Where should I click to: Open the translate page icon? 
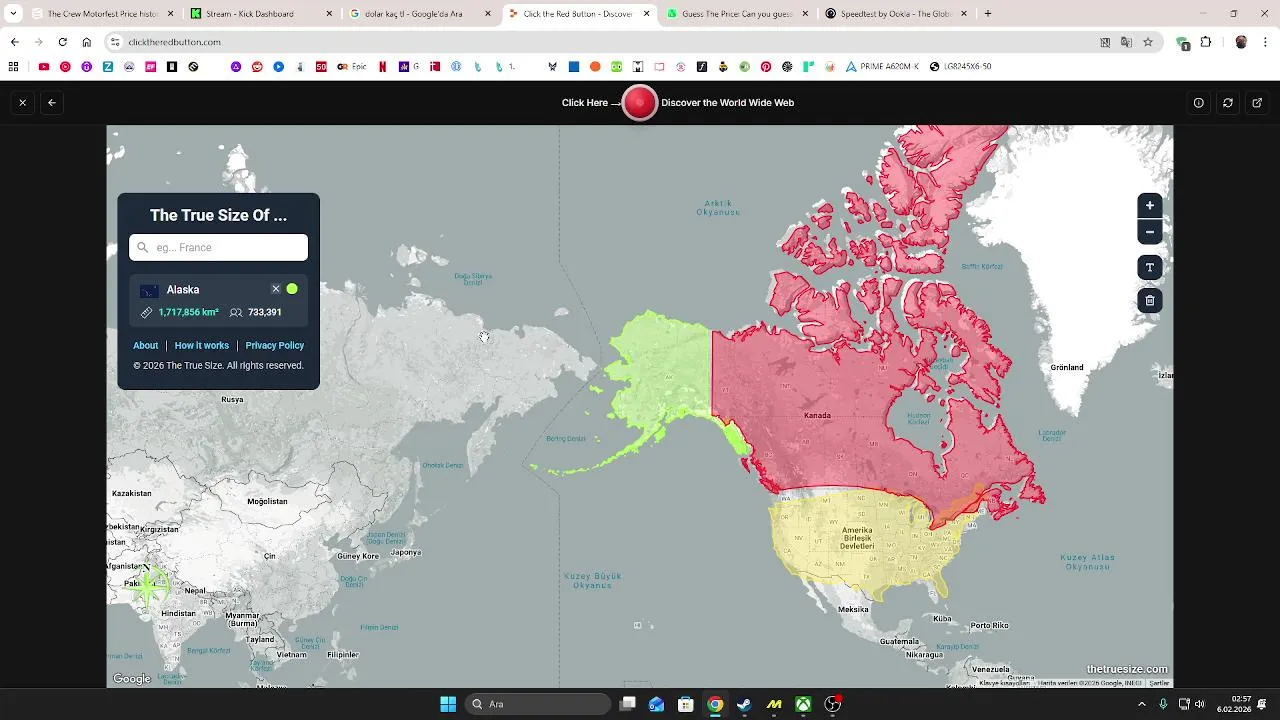pos(1126,42)
